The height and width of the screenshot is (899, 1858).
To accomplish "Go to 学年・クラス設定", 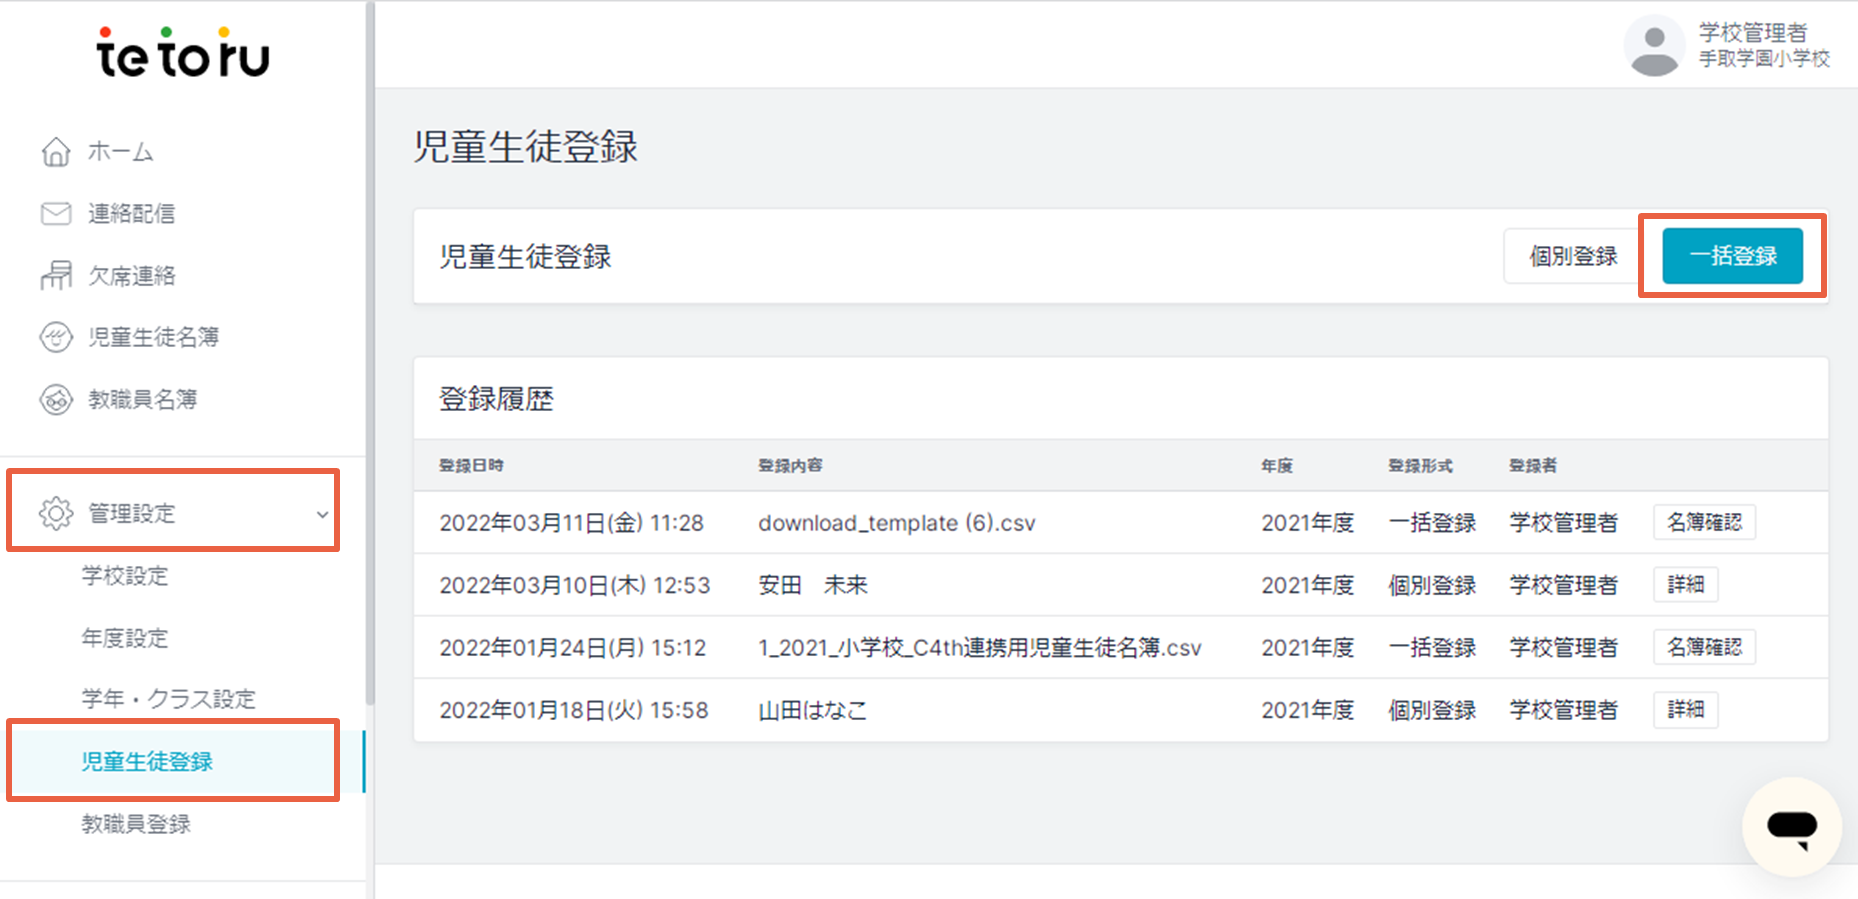I will (168, 699).
